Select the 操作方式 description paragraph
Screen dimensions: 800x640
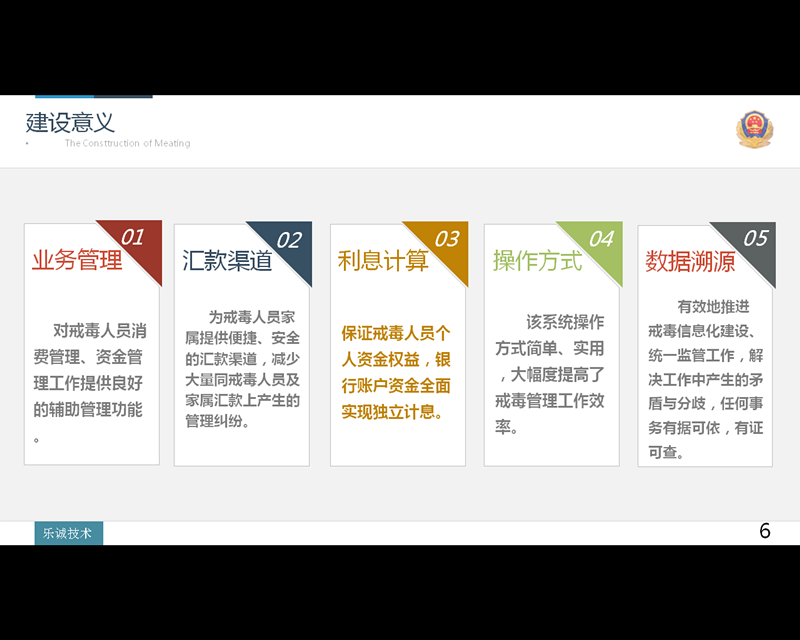click(x=550, y=374)
